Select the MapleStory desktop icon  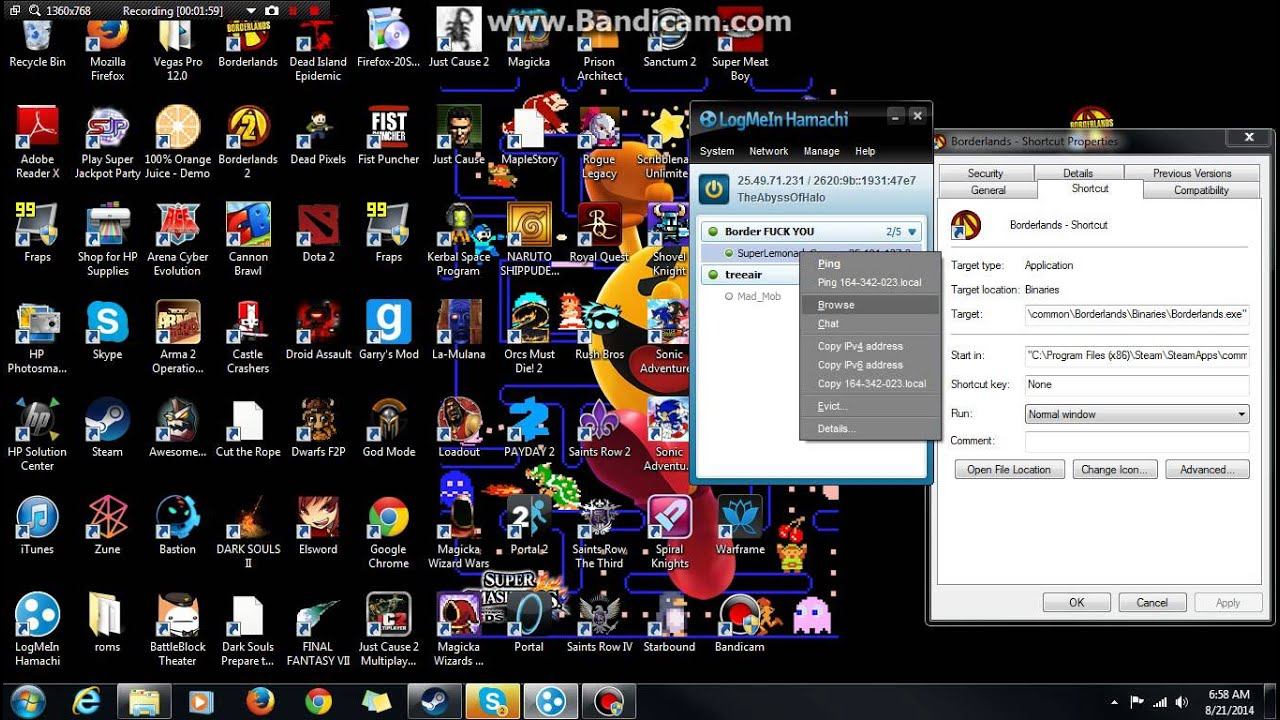[x=529, y=135]
